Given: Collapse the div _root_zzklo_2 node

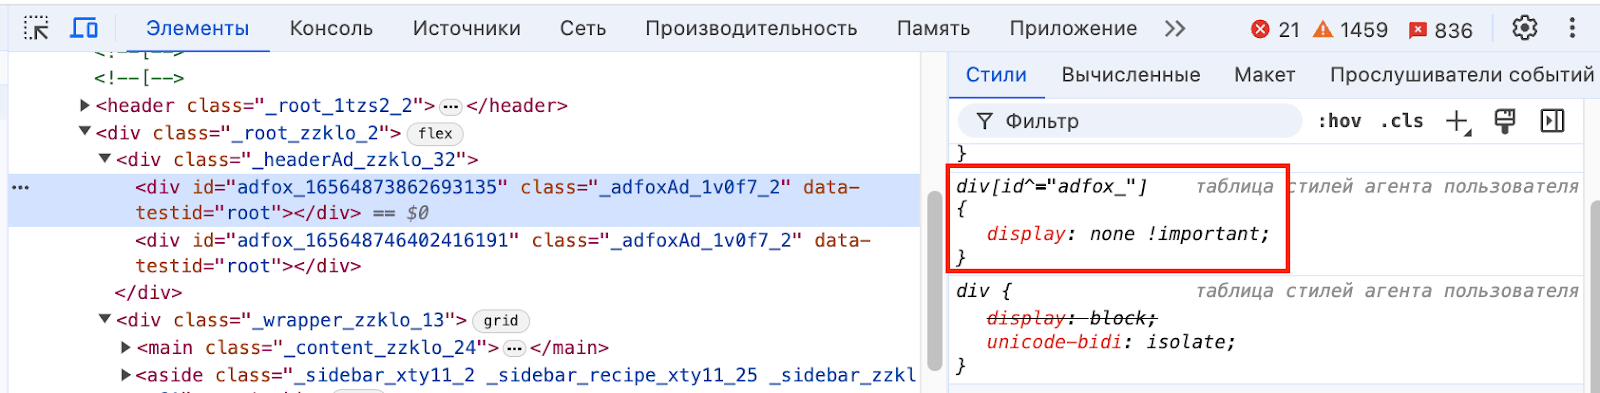Looking at the screenshot, I should [x=85, y=132].
